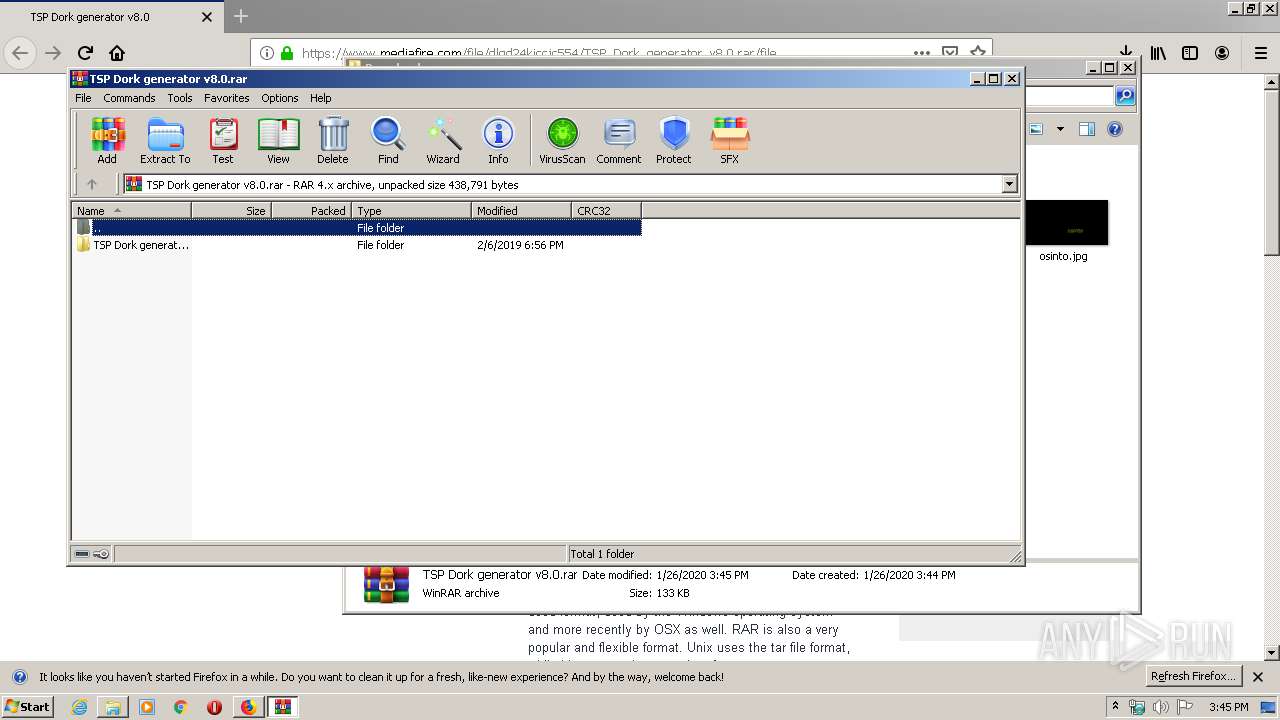Click the Protect shield icon
The height and width of the screenshot is (720, 1280).
(x=674, y=140)
